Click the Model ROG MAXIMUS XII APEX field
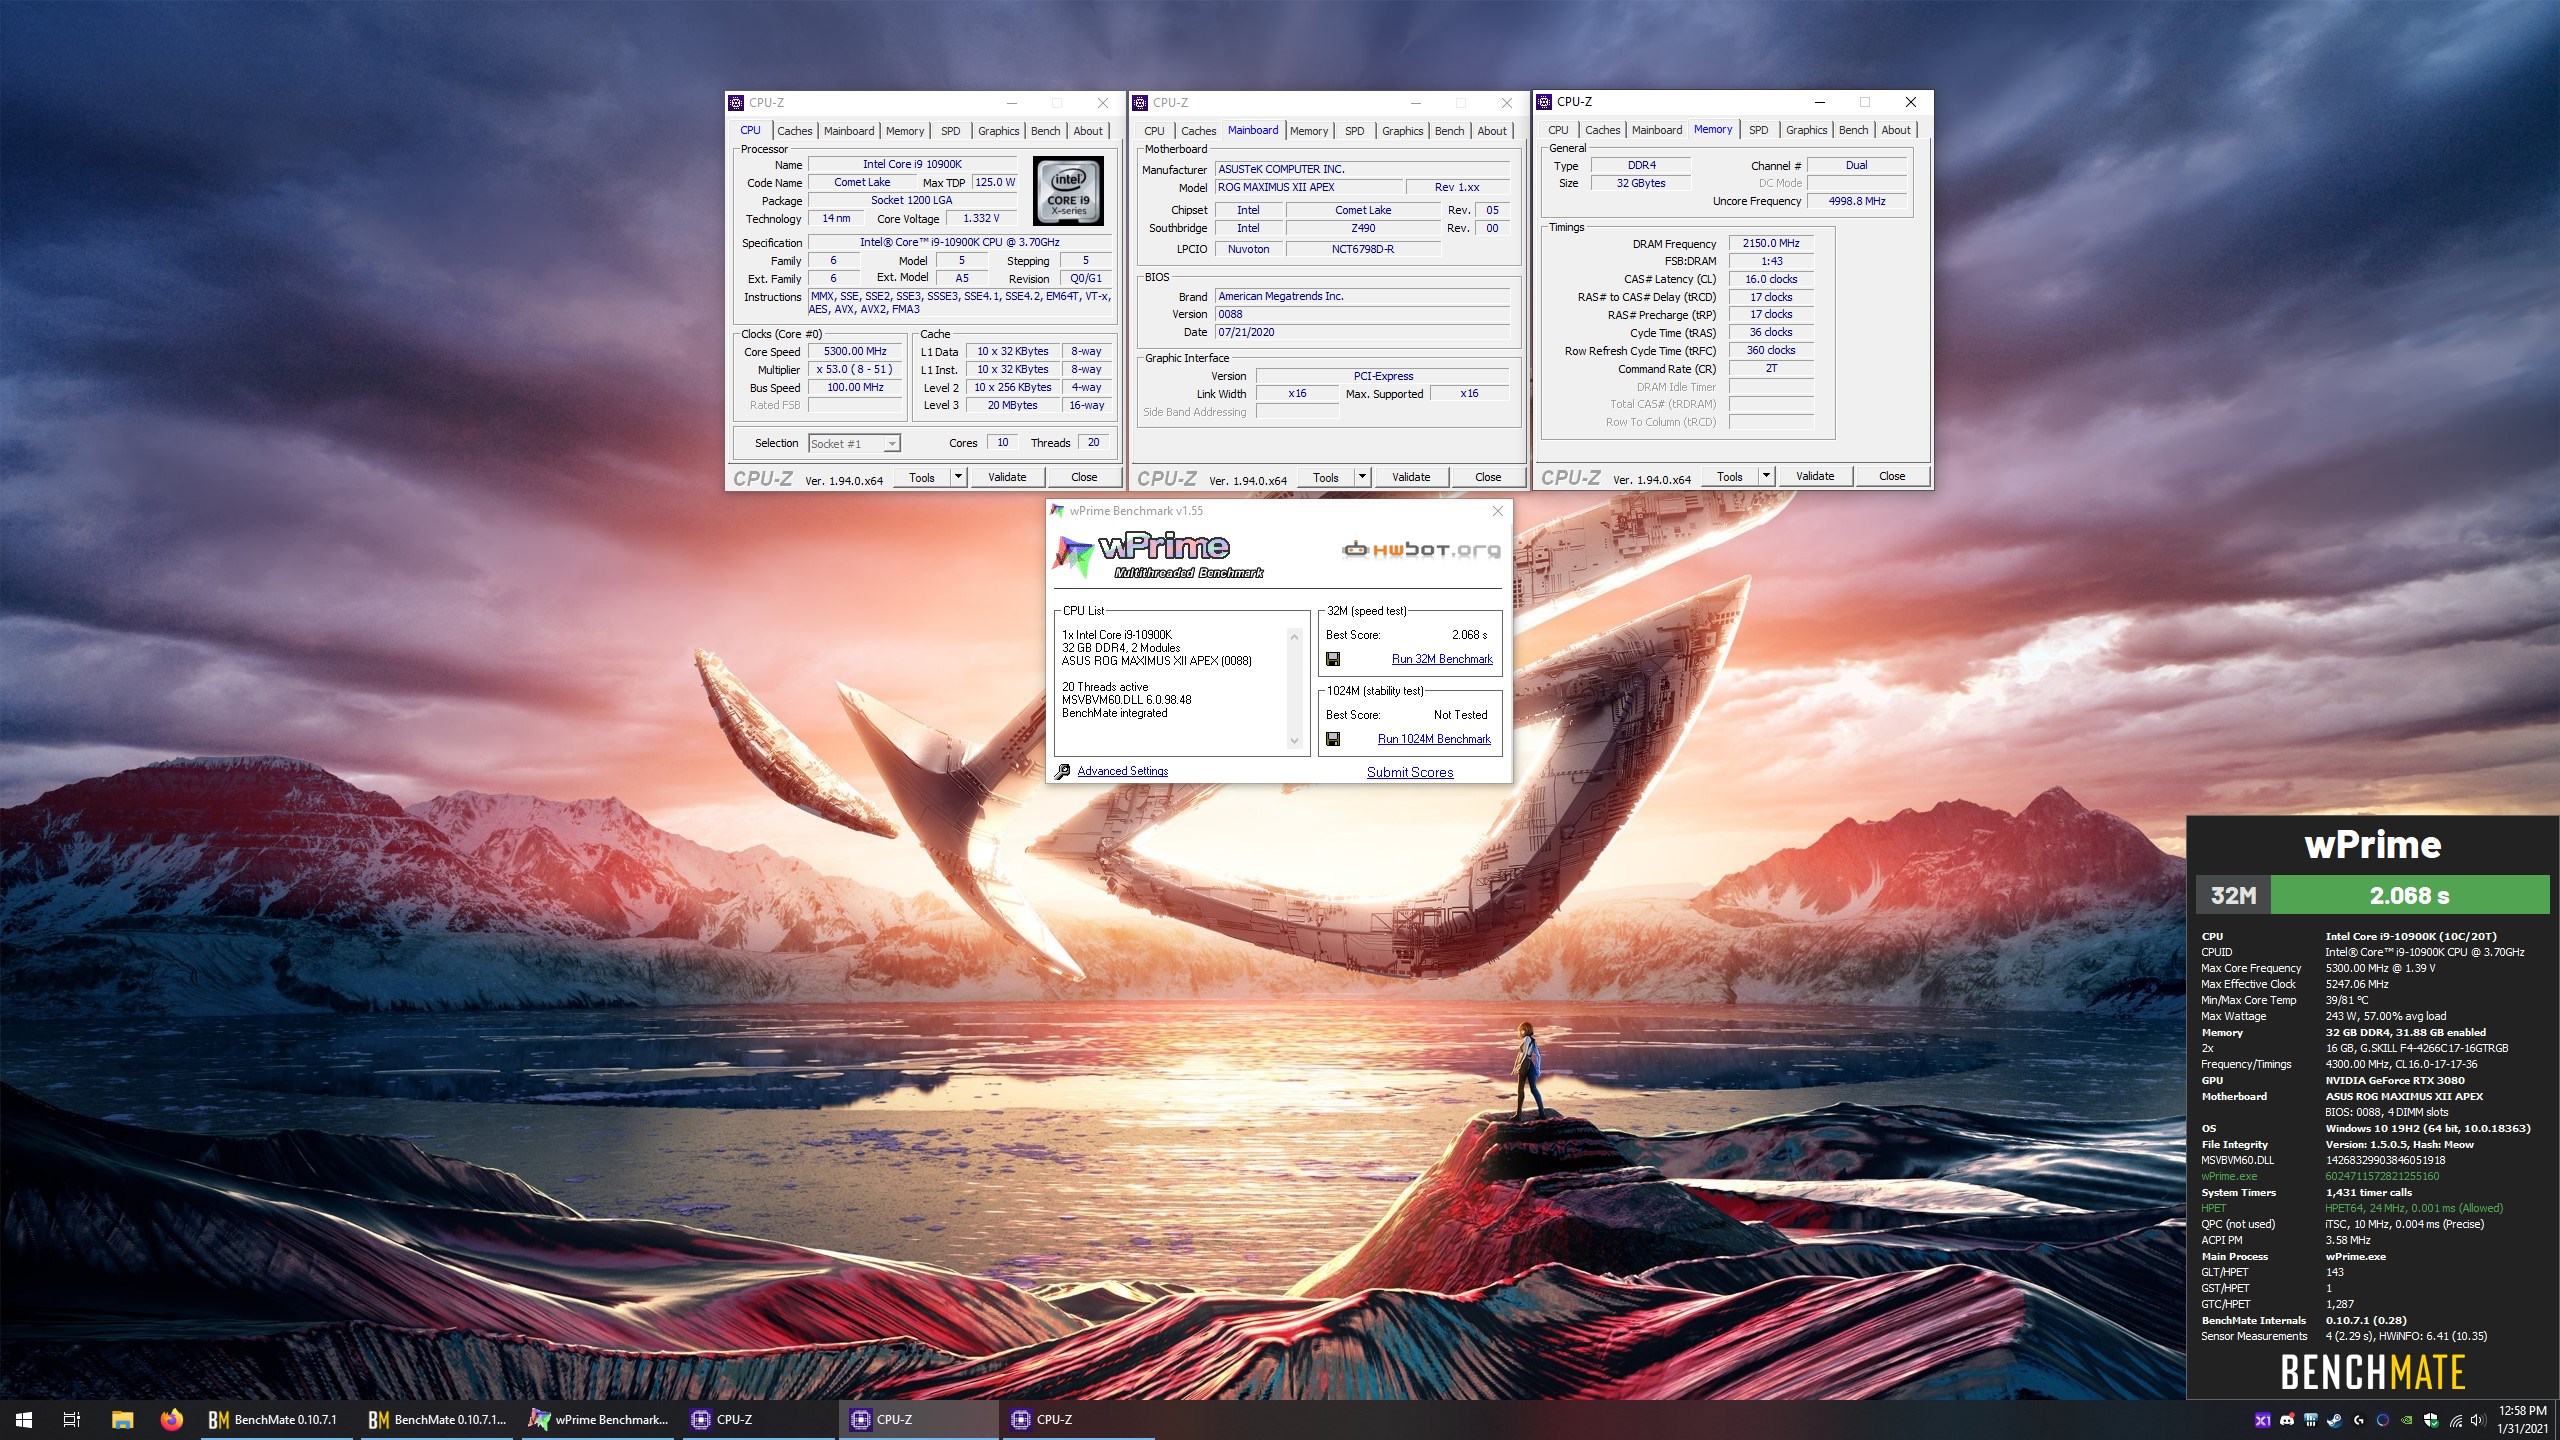 (x=1308, y=187)
